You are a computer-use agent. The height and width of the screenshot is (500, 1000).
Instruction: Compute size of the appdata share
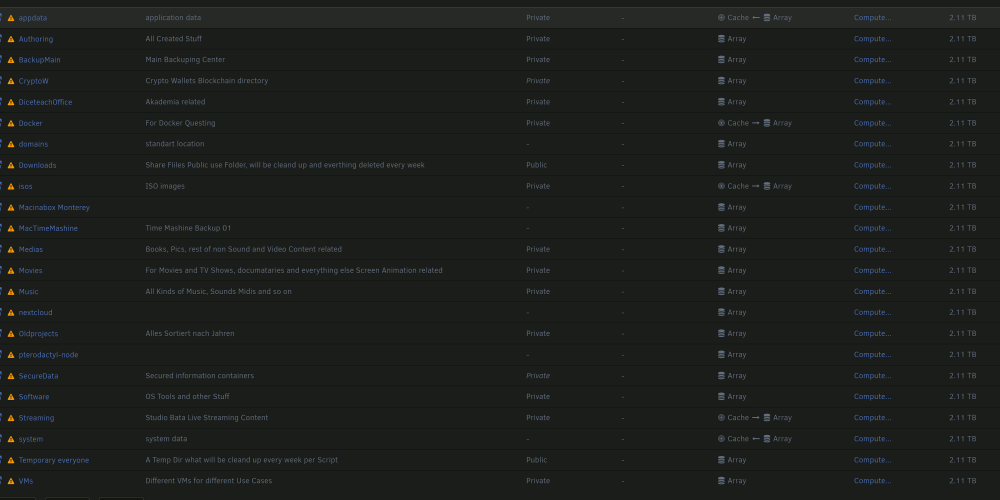872,18
